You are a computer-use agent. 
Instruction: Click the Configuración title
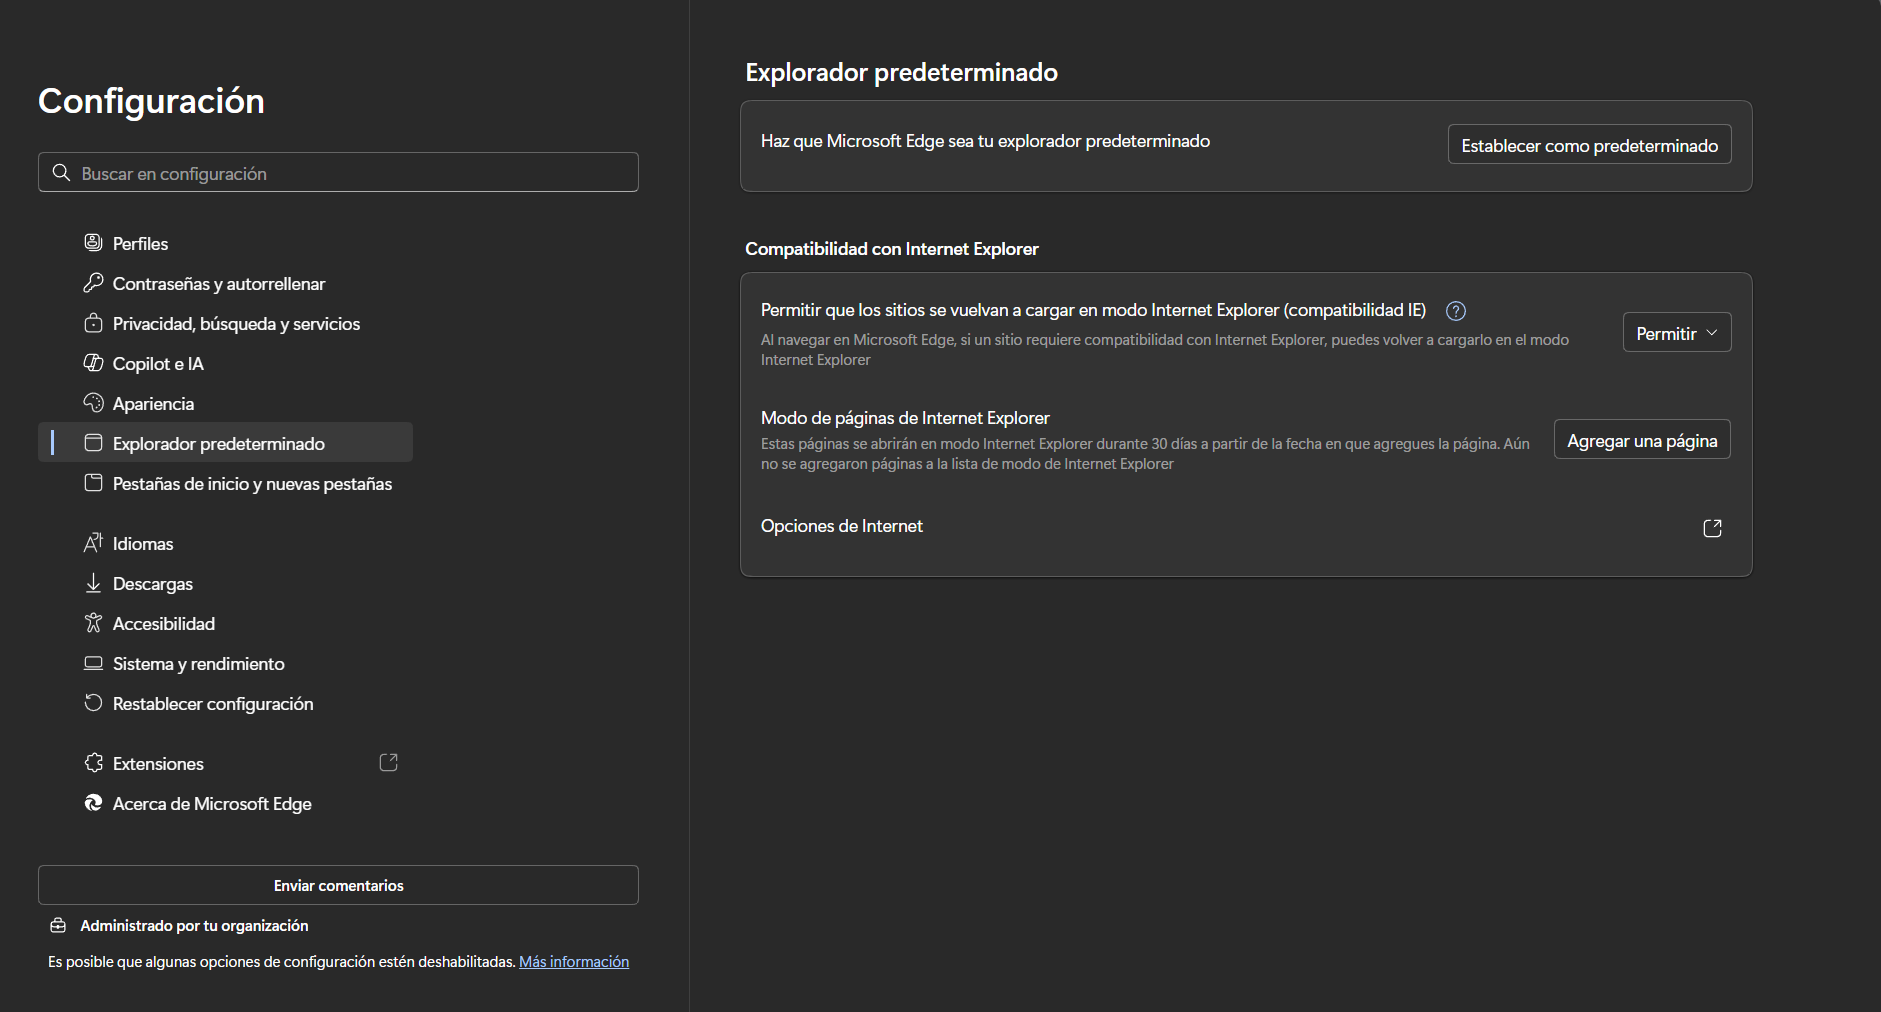click(x=151, y=101)
